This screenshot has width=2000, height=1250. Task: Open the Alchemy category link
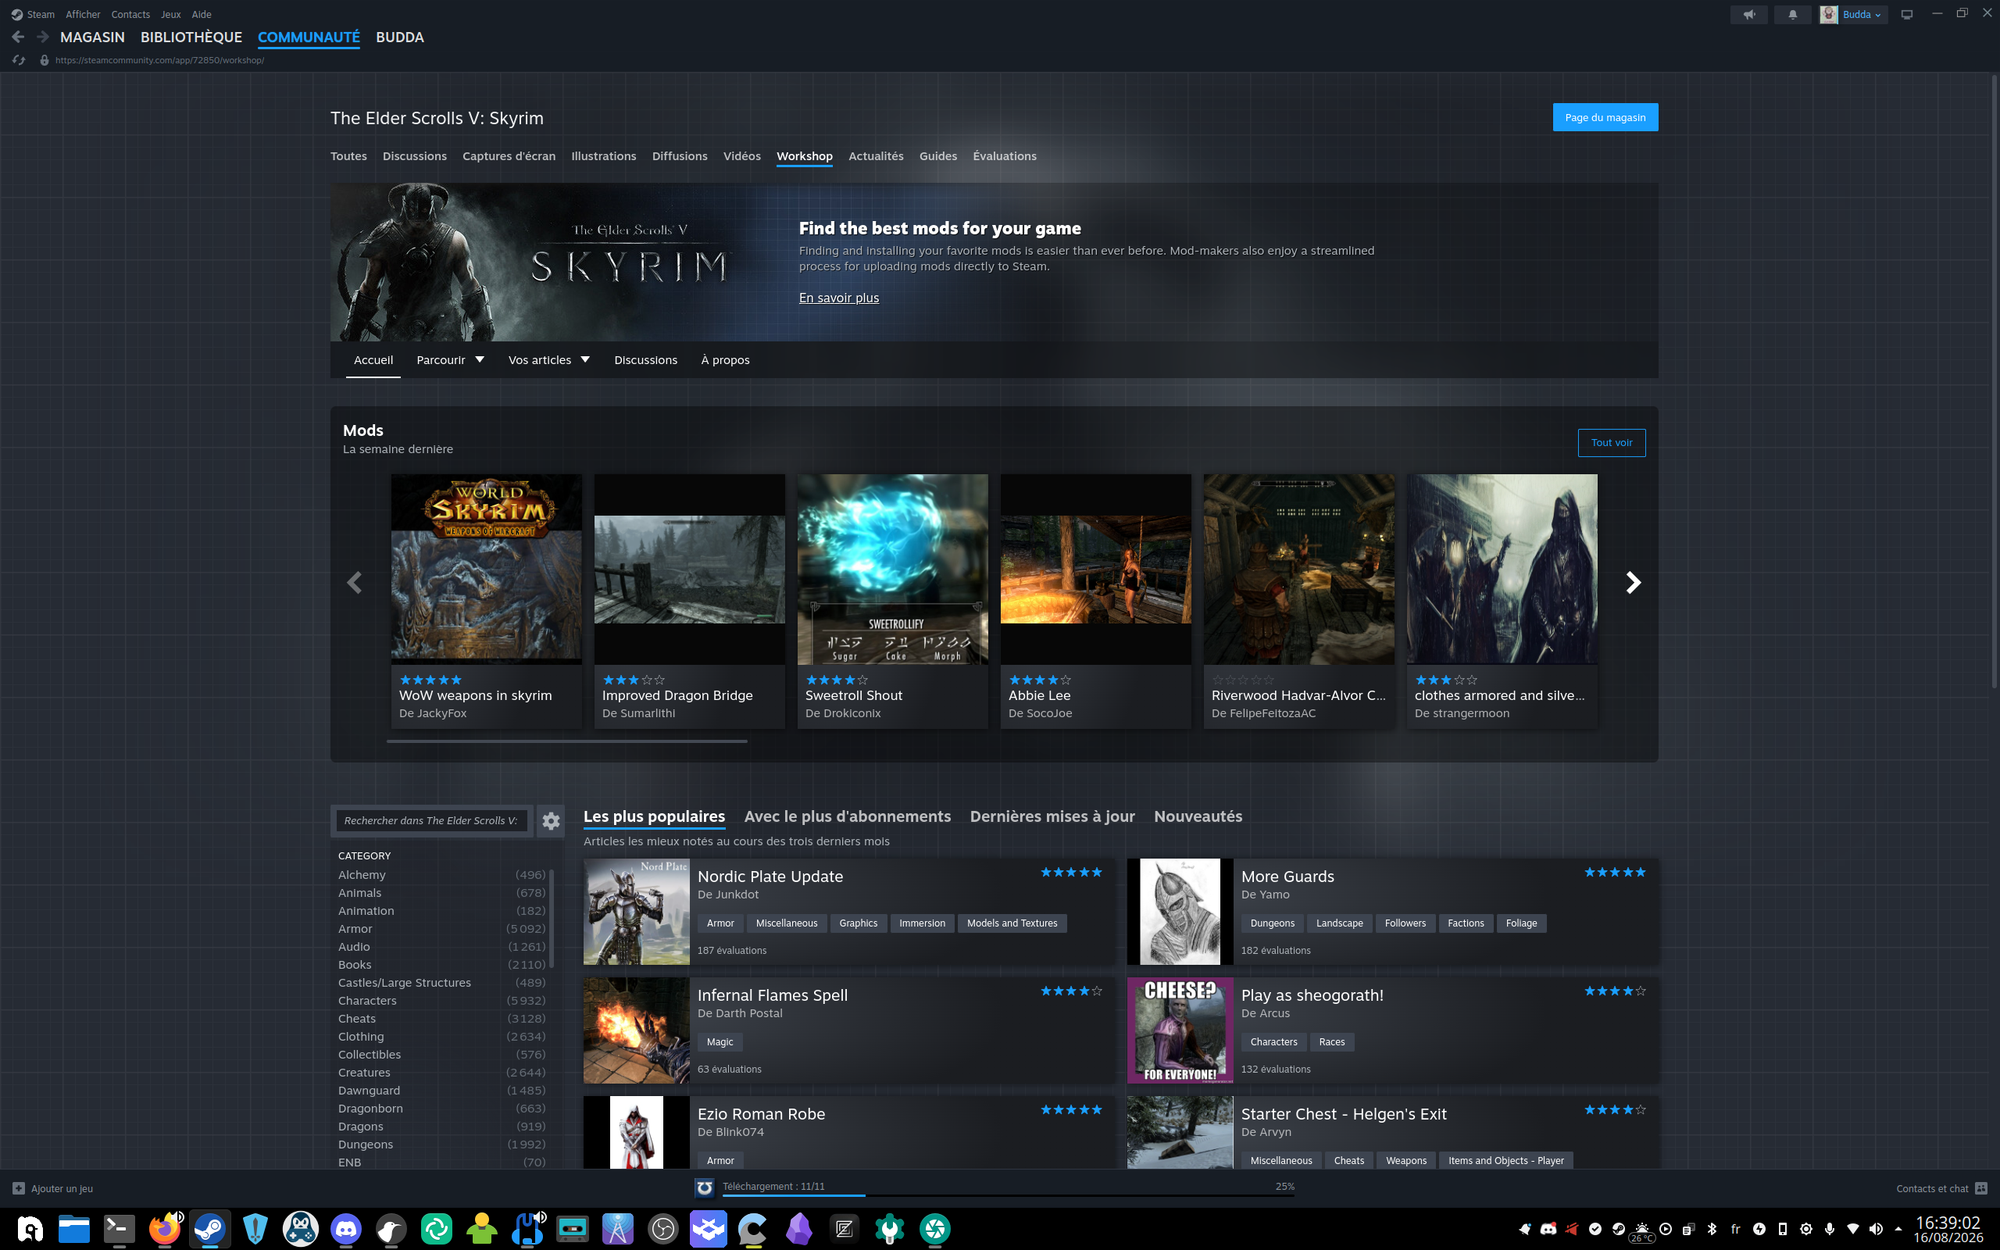pos(361,875)
